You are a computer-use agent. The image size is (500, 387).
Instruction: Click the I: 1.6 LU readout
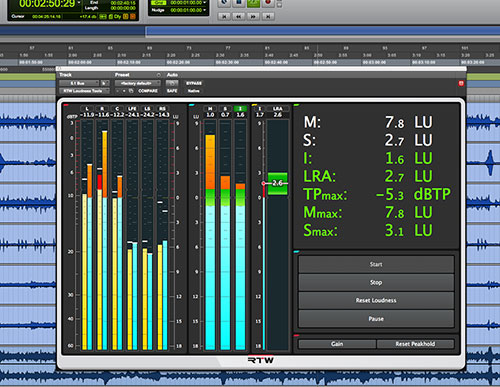tap(368, 158)
